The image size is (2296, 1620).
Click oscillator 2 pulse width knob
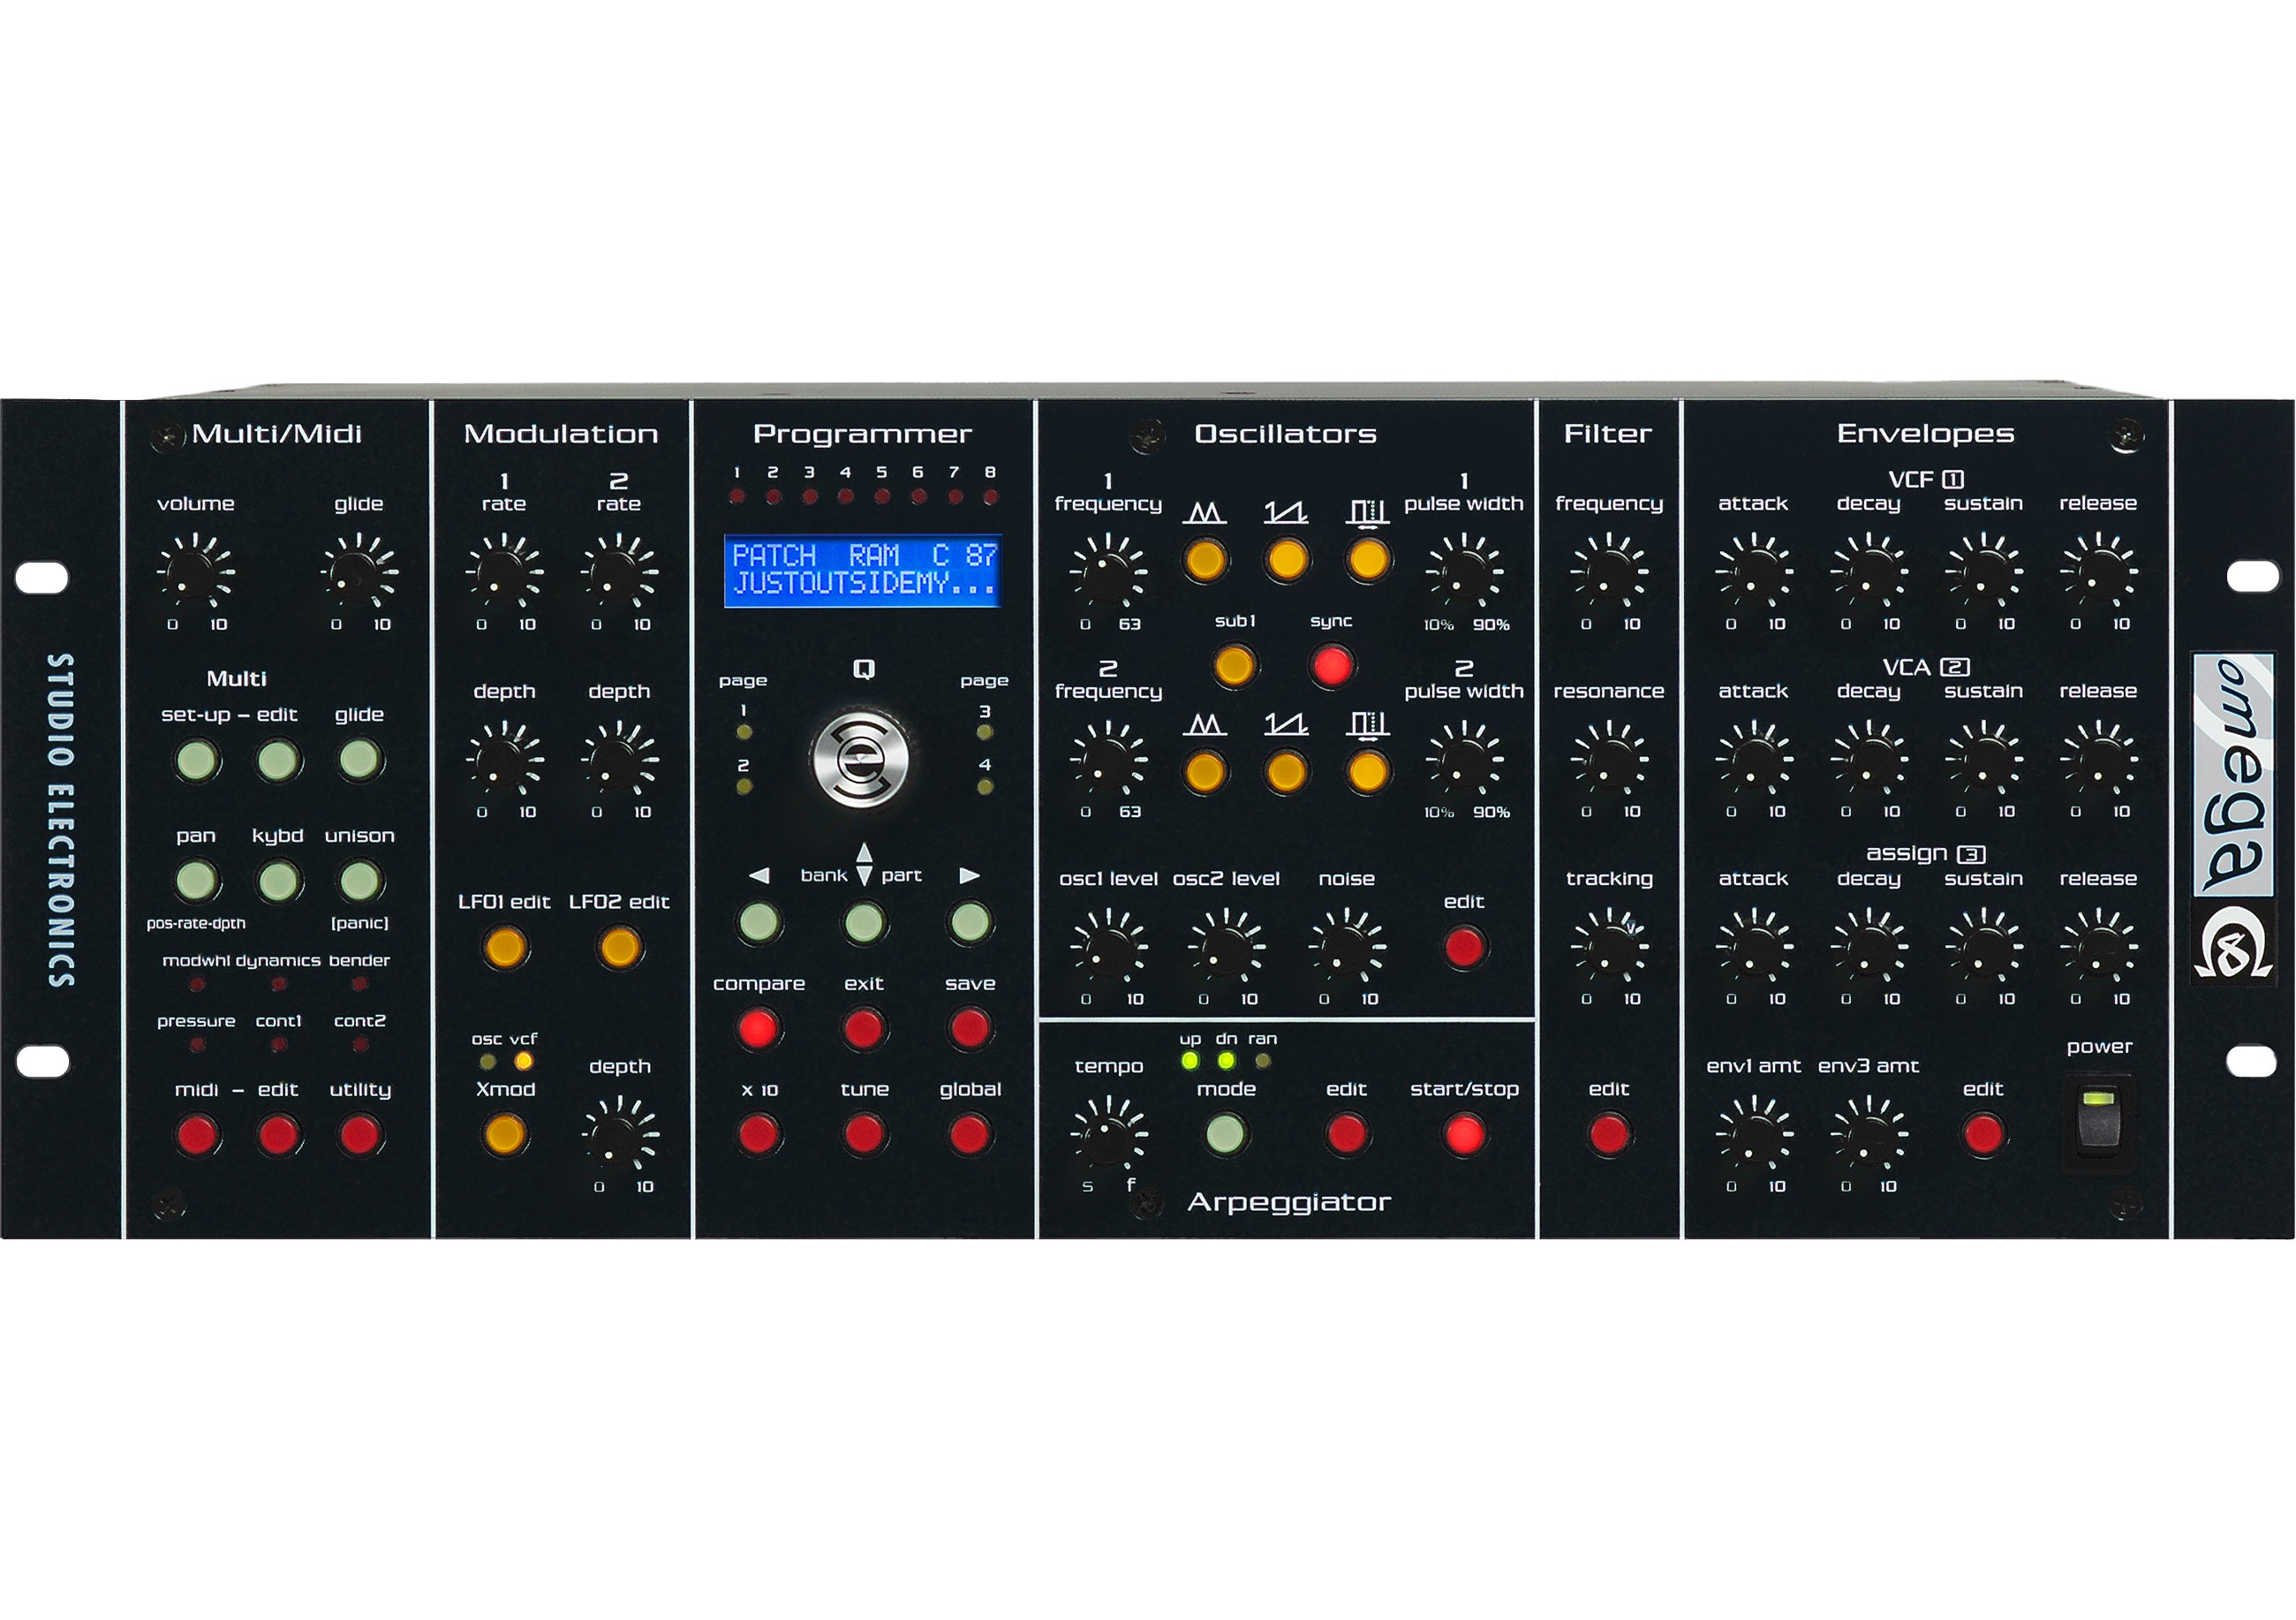click(1464, 760)
